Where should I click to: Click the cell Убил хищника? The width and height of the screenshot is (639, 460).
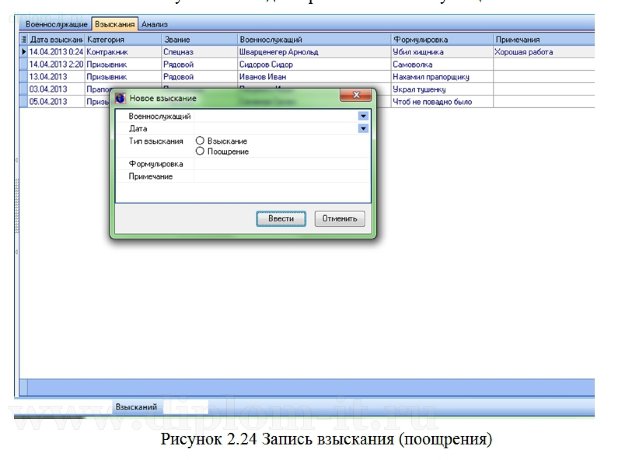click(442, 52)
